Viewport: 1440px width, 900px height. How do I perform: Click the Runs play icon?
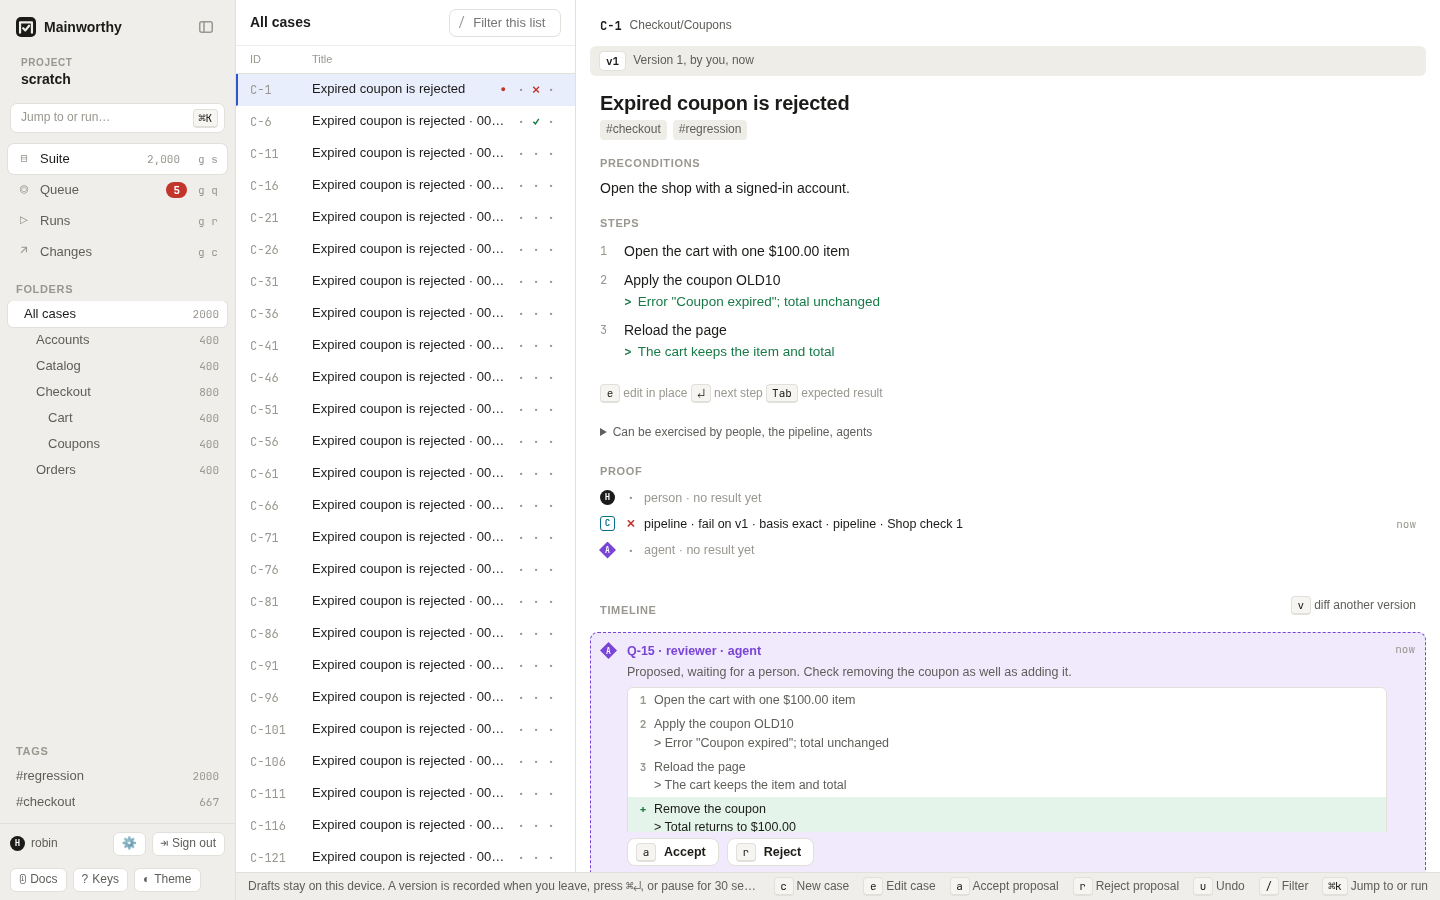tap(24, 221)
